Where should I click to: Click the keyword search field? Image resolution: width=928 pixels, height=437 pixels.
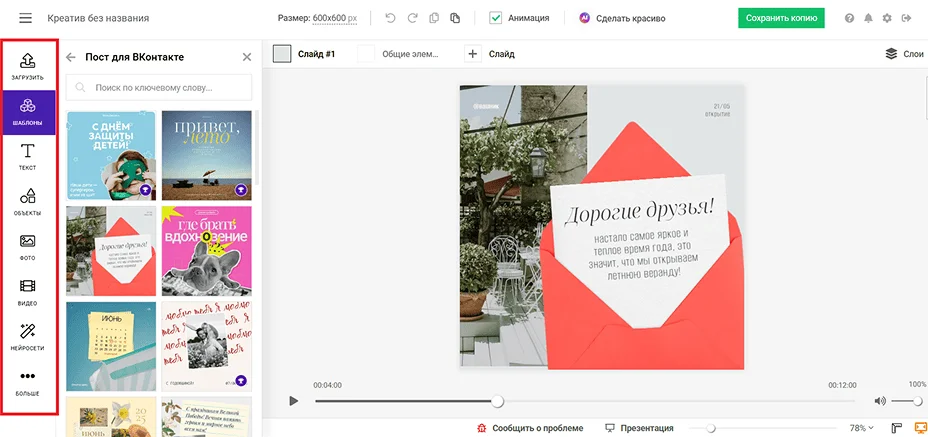coord(159,88)
